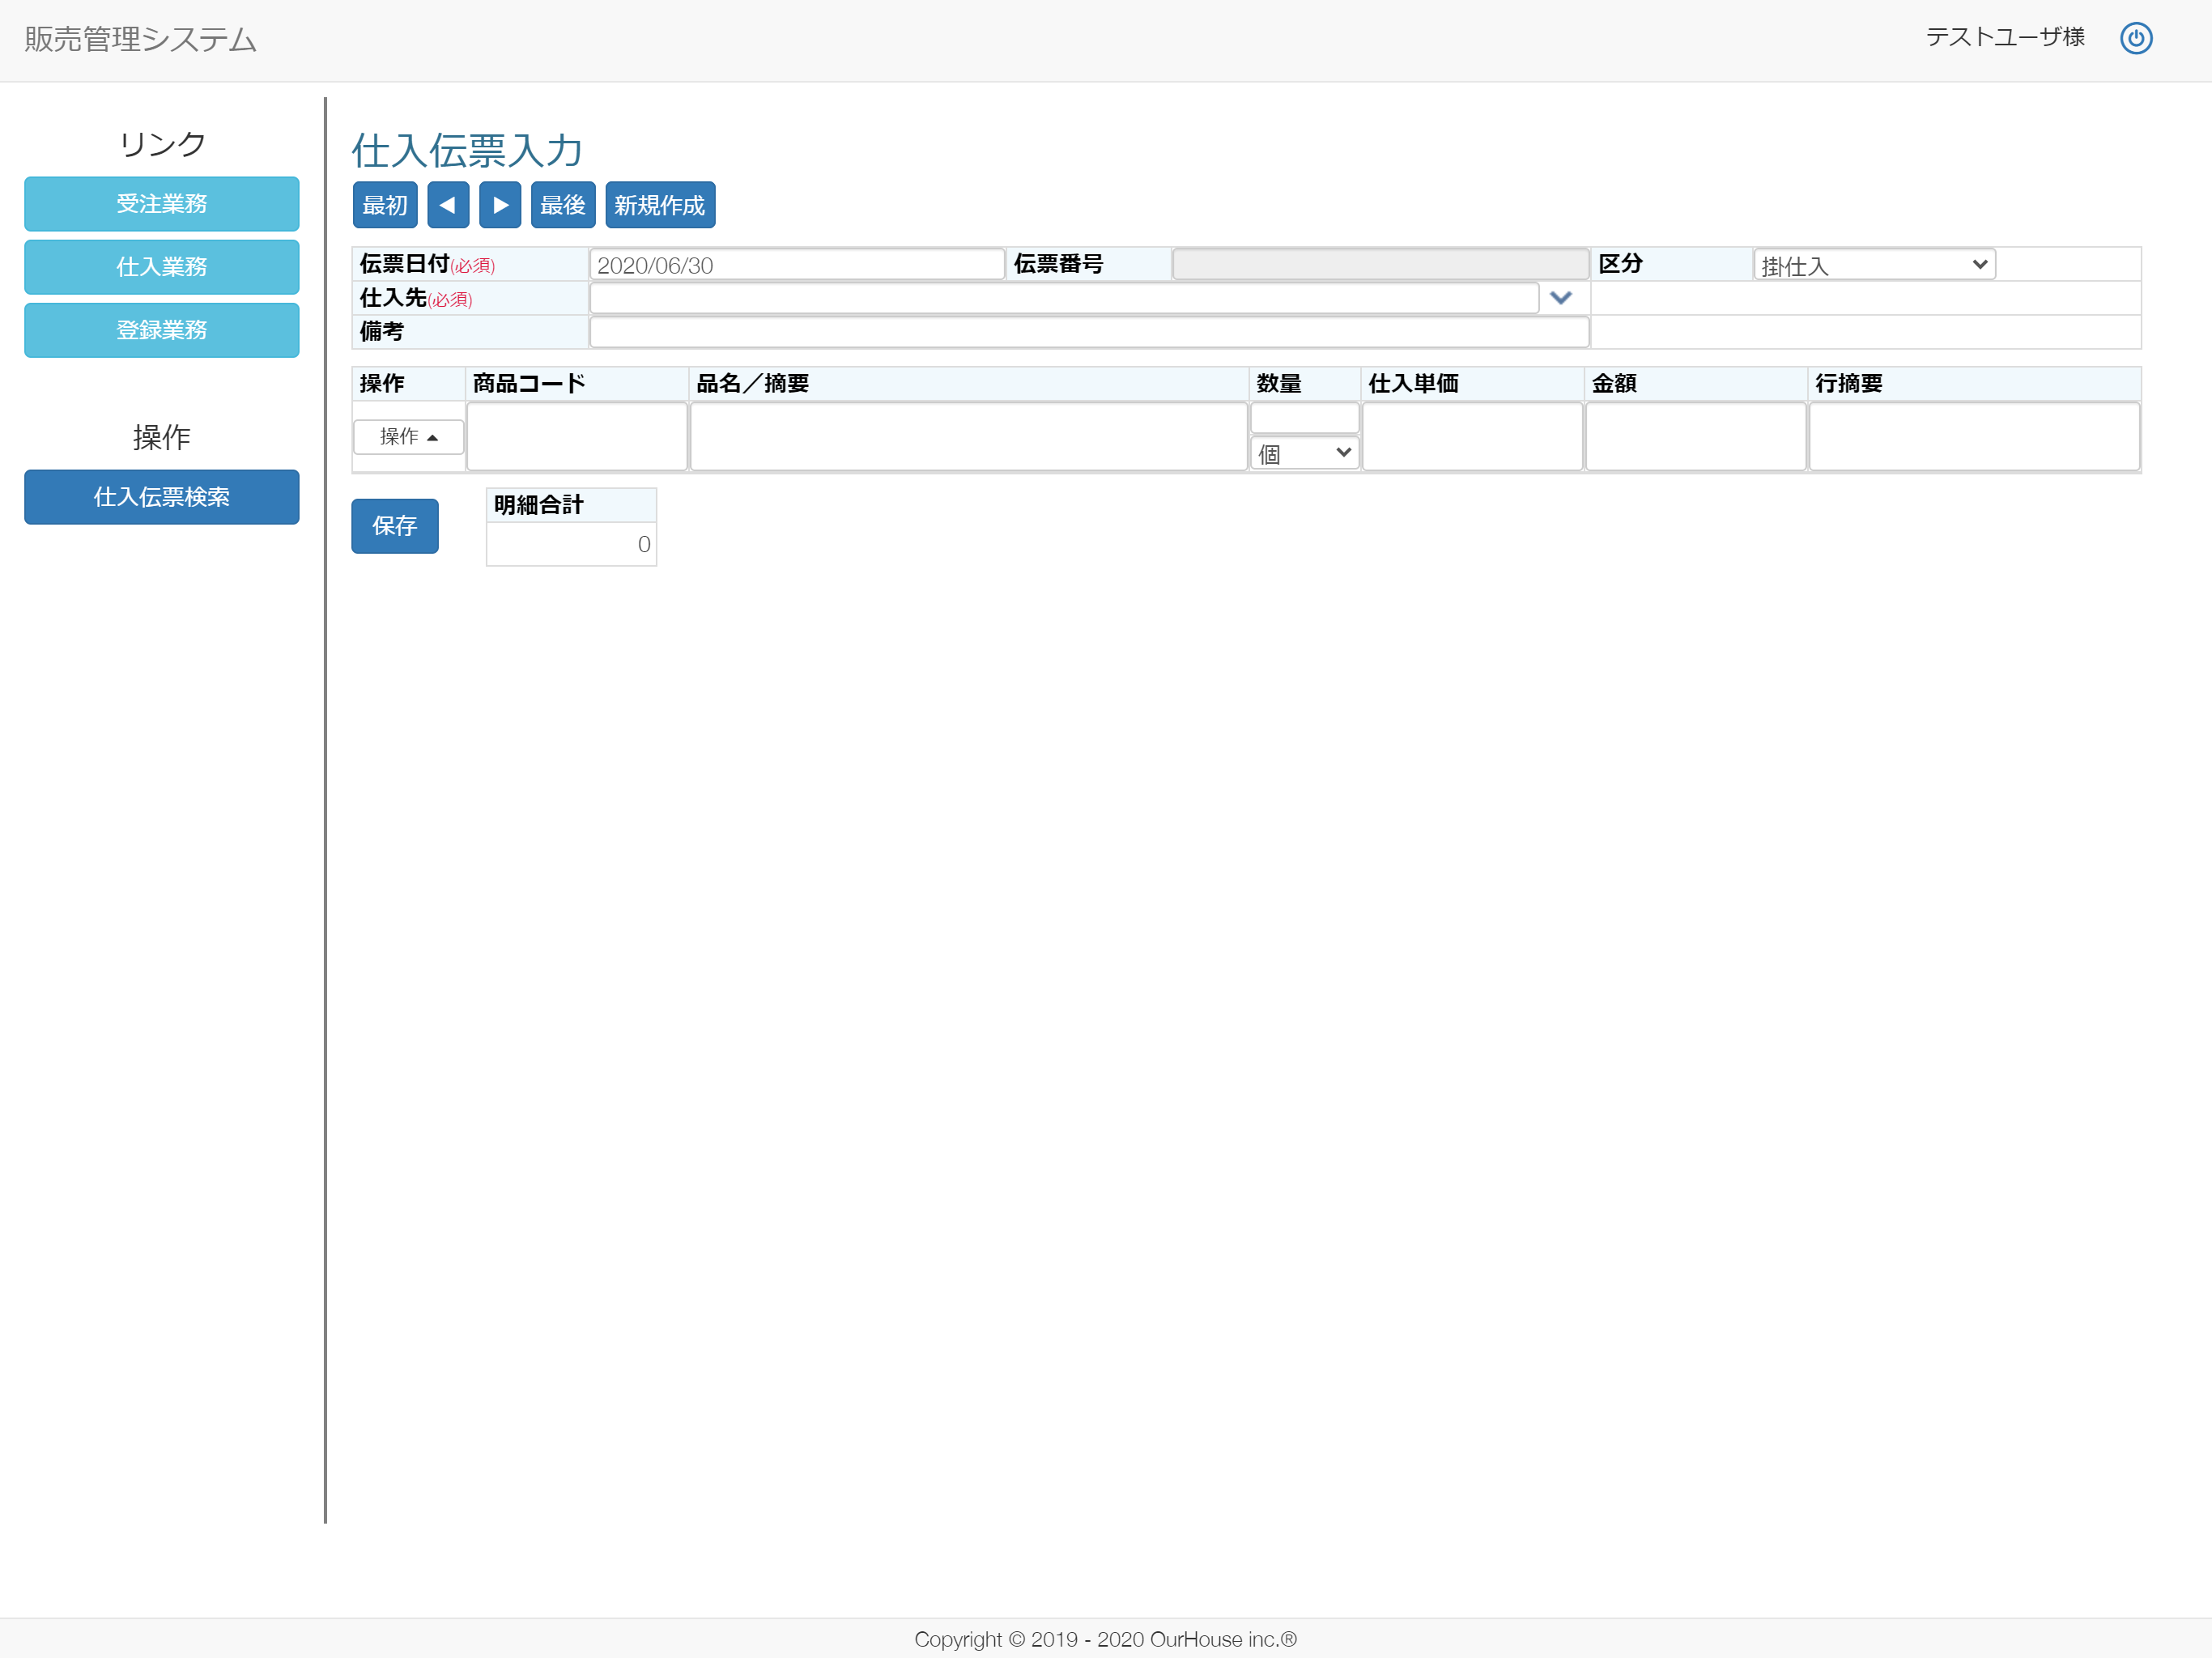Open 登録業務 sidebar link
Screen dimensions: 2212x1658
tap(162, 330)
